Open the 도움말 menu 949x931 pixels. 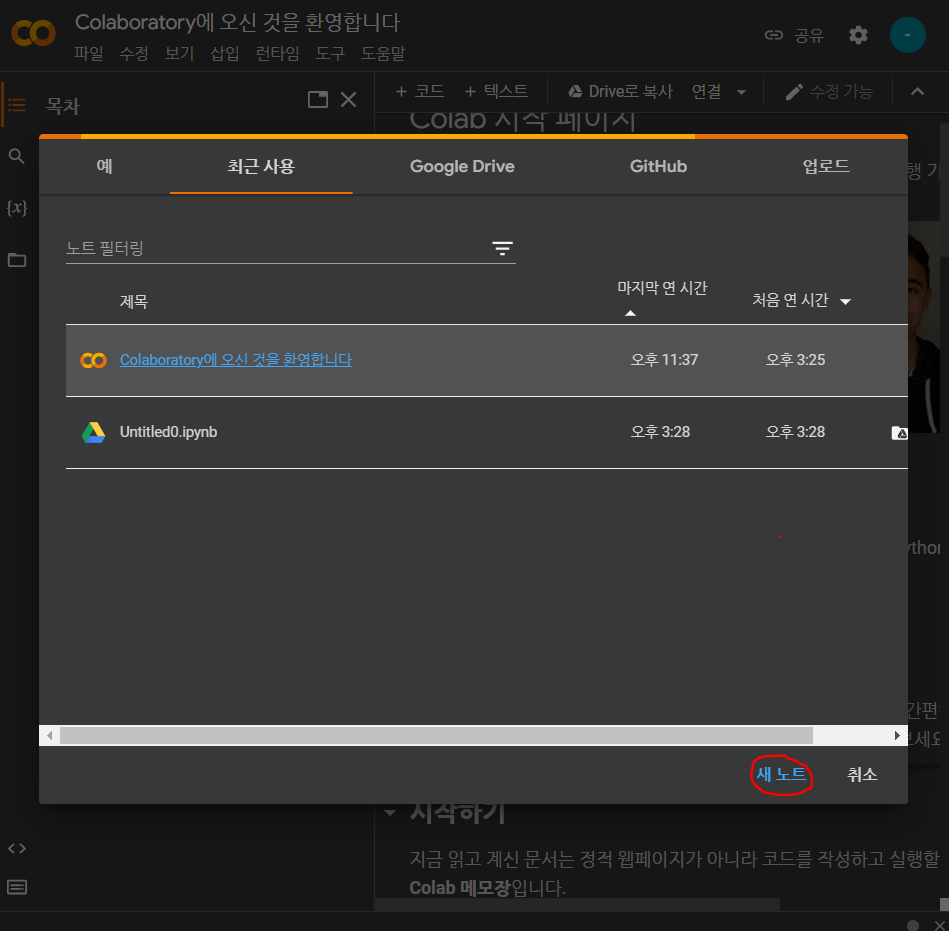click(383, 53)
